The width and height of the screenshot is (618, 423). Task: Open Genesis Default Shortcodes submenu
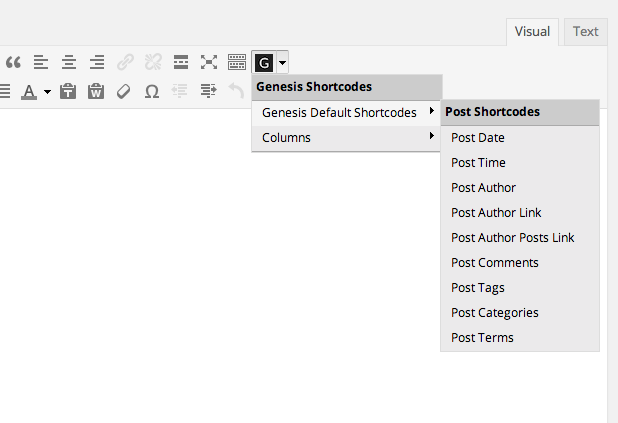[x=346, y=113]
